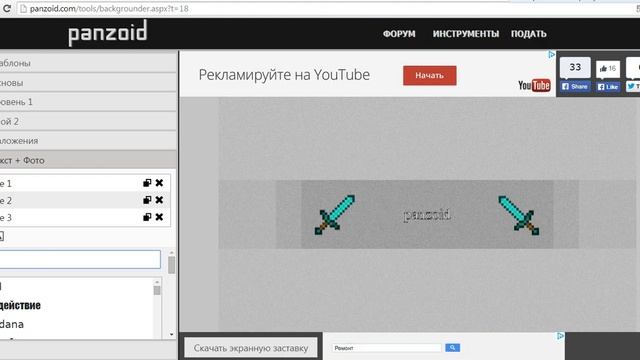The height and width of the screenshot is (360, 640).
Task: Expand the sidebar section ending in 'овень 1'
Action: click(x=88, y=102)
